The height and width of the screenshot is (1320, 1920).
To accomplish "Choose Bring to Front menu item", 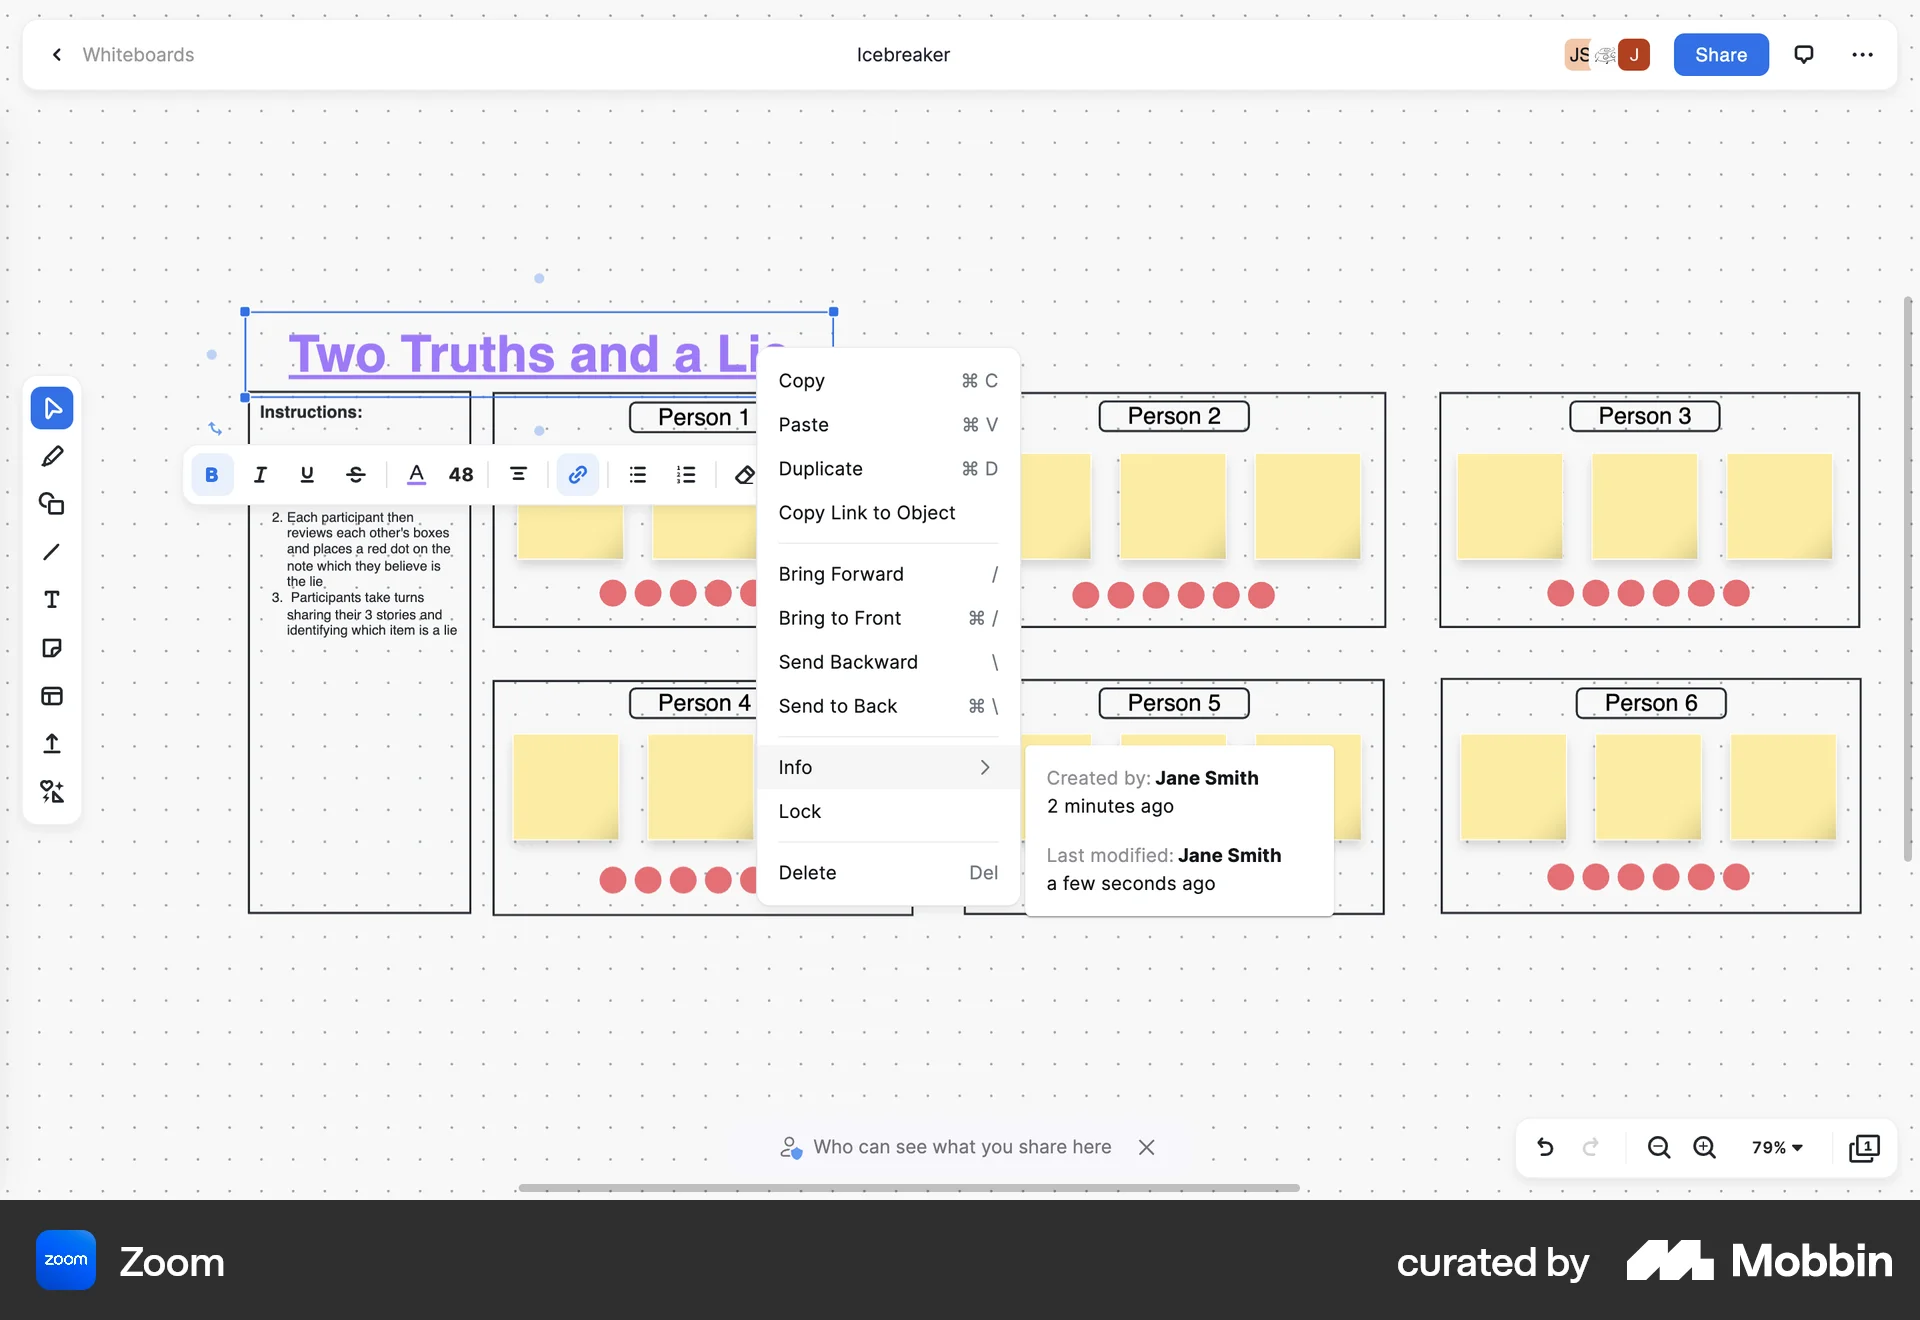I will [x=840, y=618].
